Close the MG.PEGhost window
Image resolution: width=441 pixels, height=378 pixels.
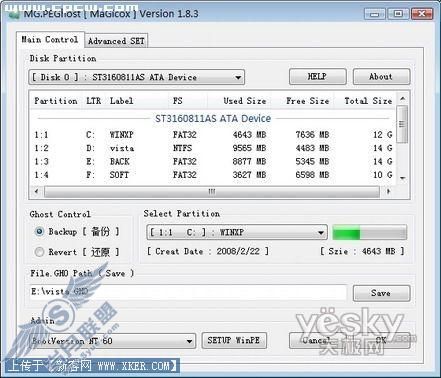(422, 14)
